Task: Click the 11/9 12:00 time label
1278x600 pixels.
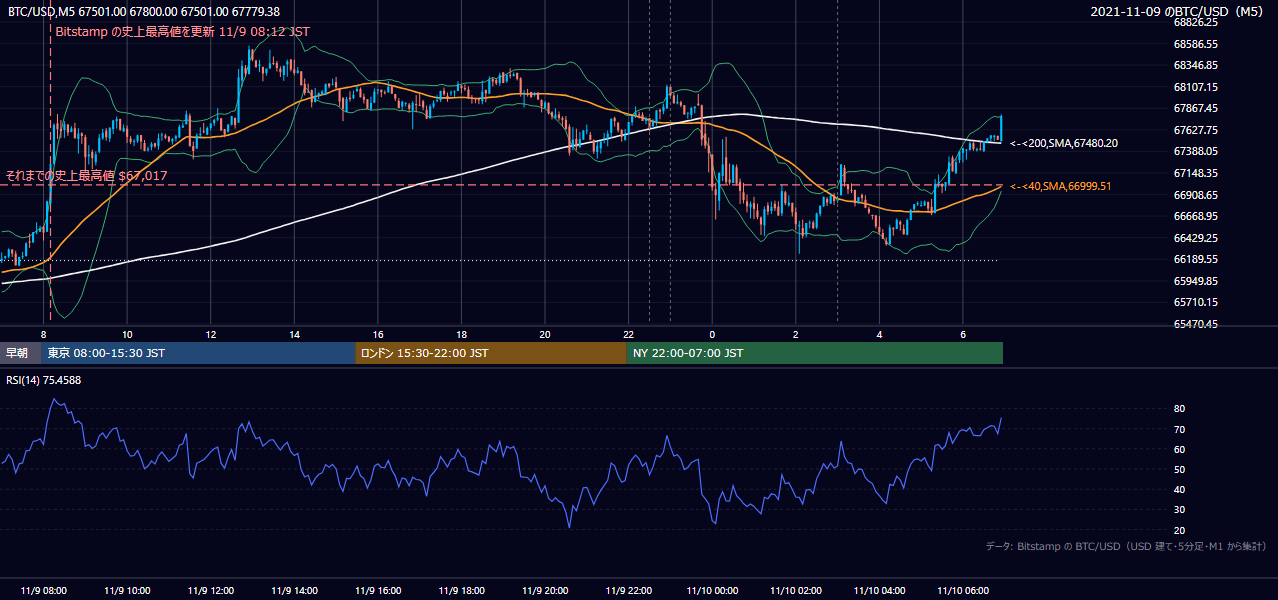Action: 211,590
